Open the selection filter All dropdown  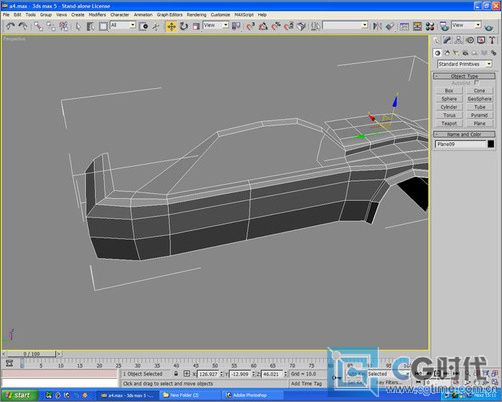tap(123, 25)
